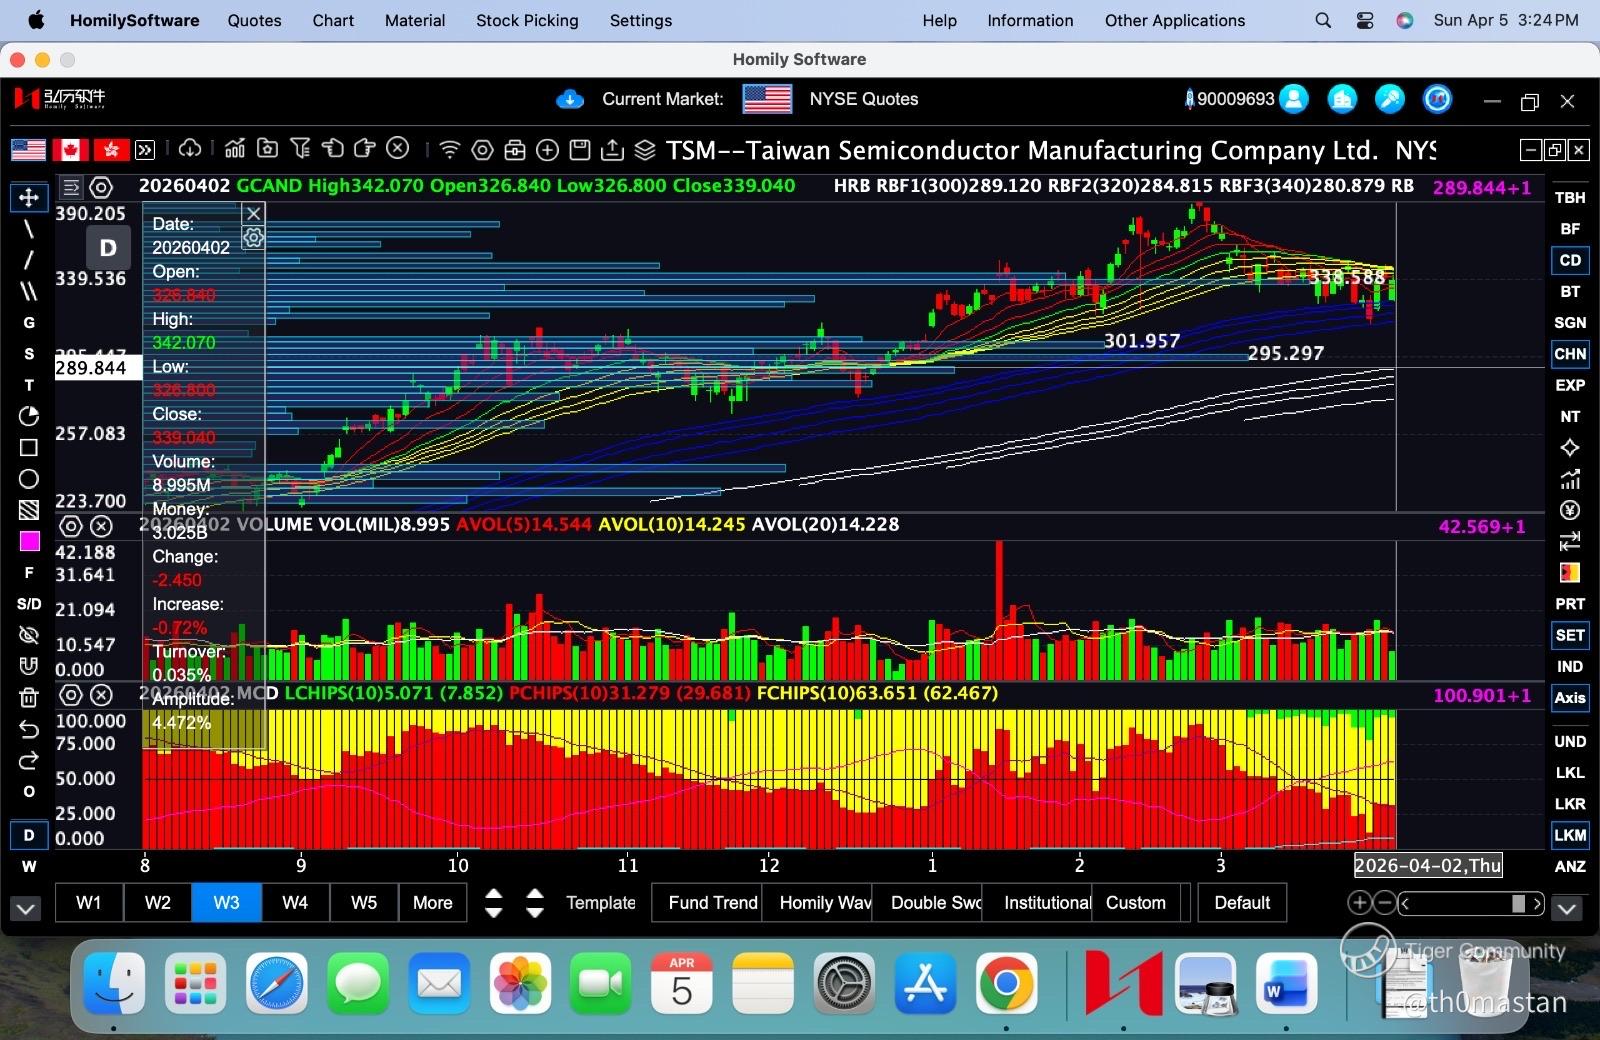Toggle the LKM button in right sidebar
1600x1040 pixels.
(1570, 835)
